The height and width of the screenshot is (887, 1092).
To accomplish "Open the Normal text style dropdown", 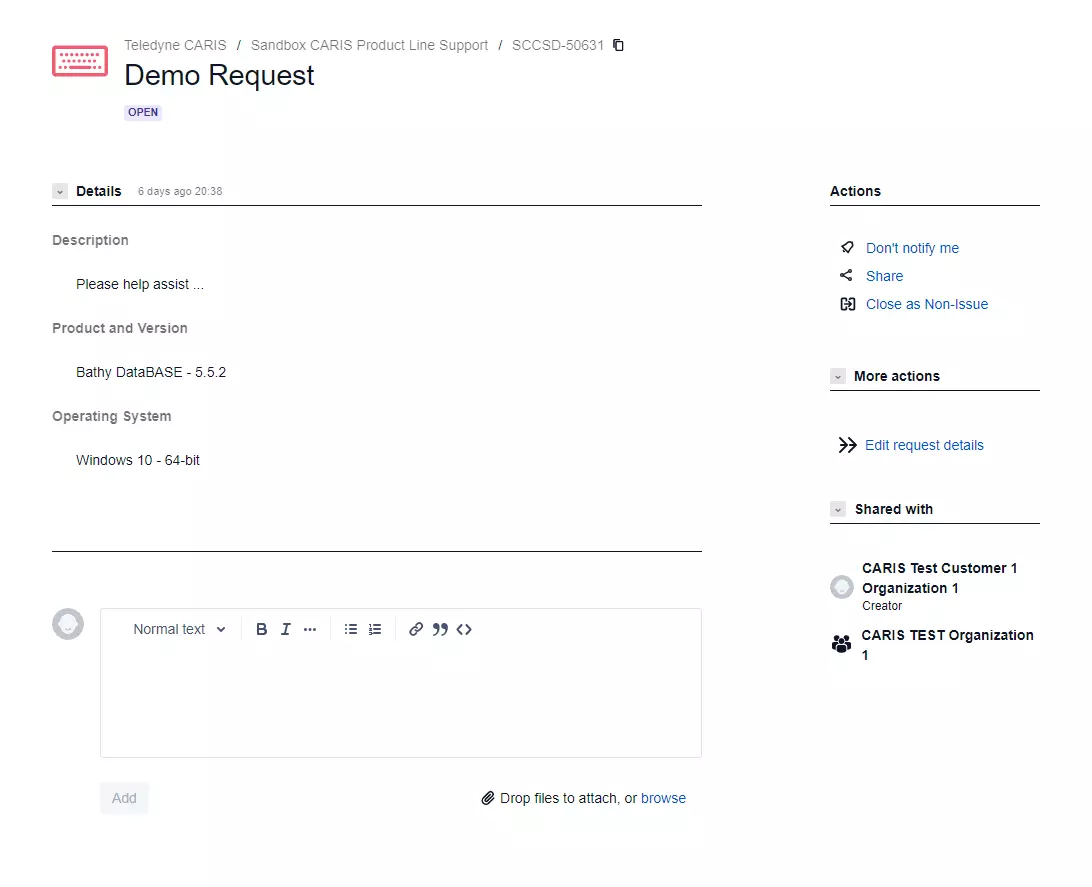I will 178,629.
